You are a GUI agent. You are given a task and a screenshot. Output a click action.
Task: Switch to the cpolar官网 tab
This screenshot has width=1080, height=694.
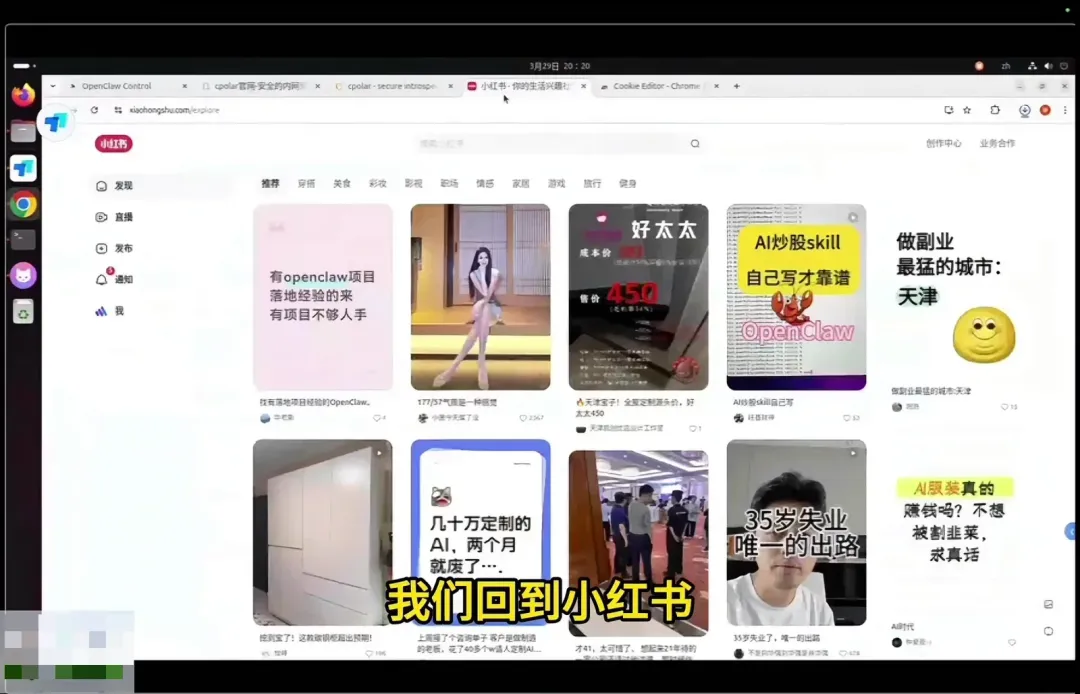[x=260, y=86]
